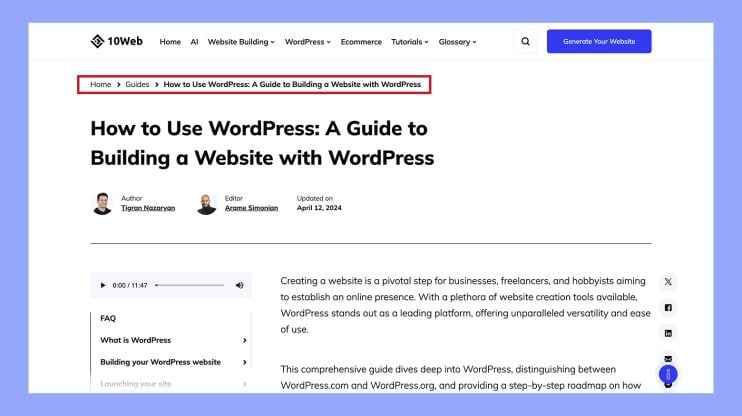This screenshot has height=416, width=742.
Task: Click the Generate Your Website button
Action: [598, 42]
